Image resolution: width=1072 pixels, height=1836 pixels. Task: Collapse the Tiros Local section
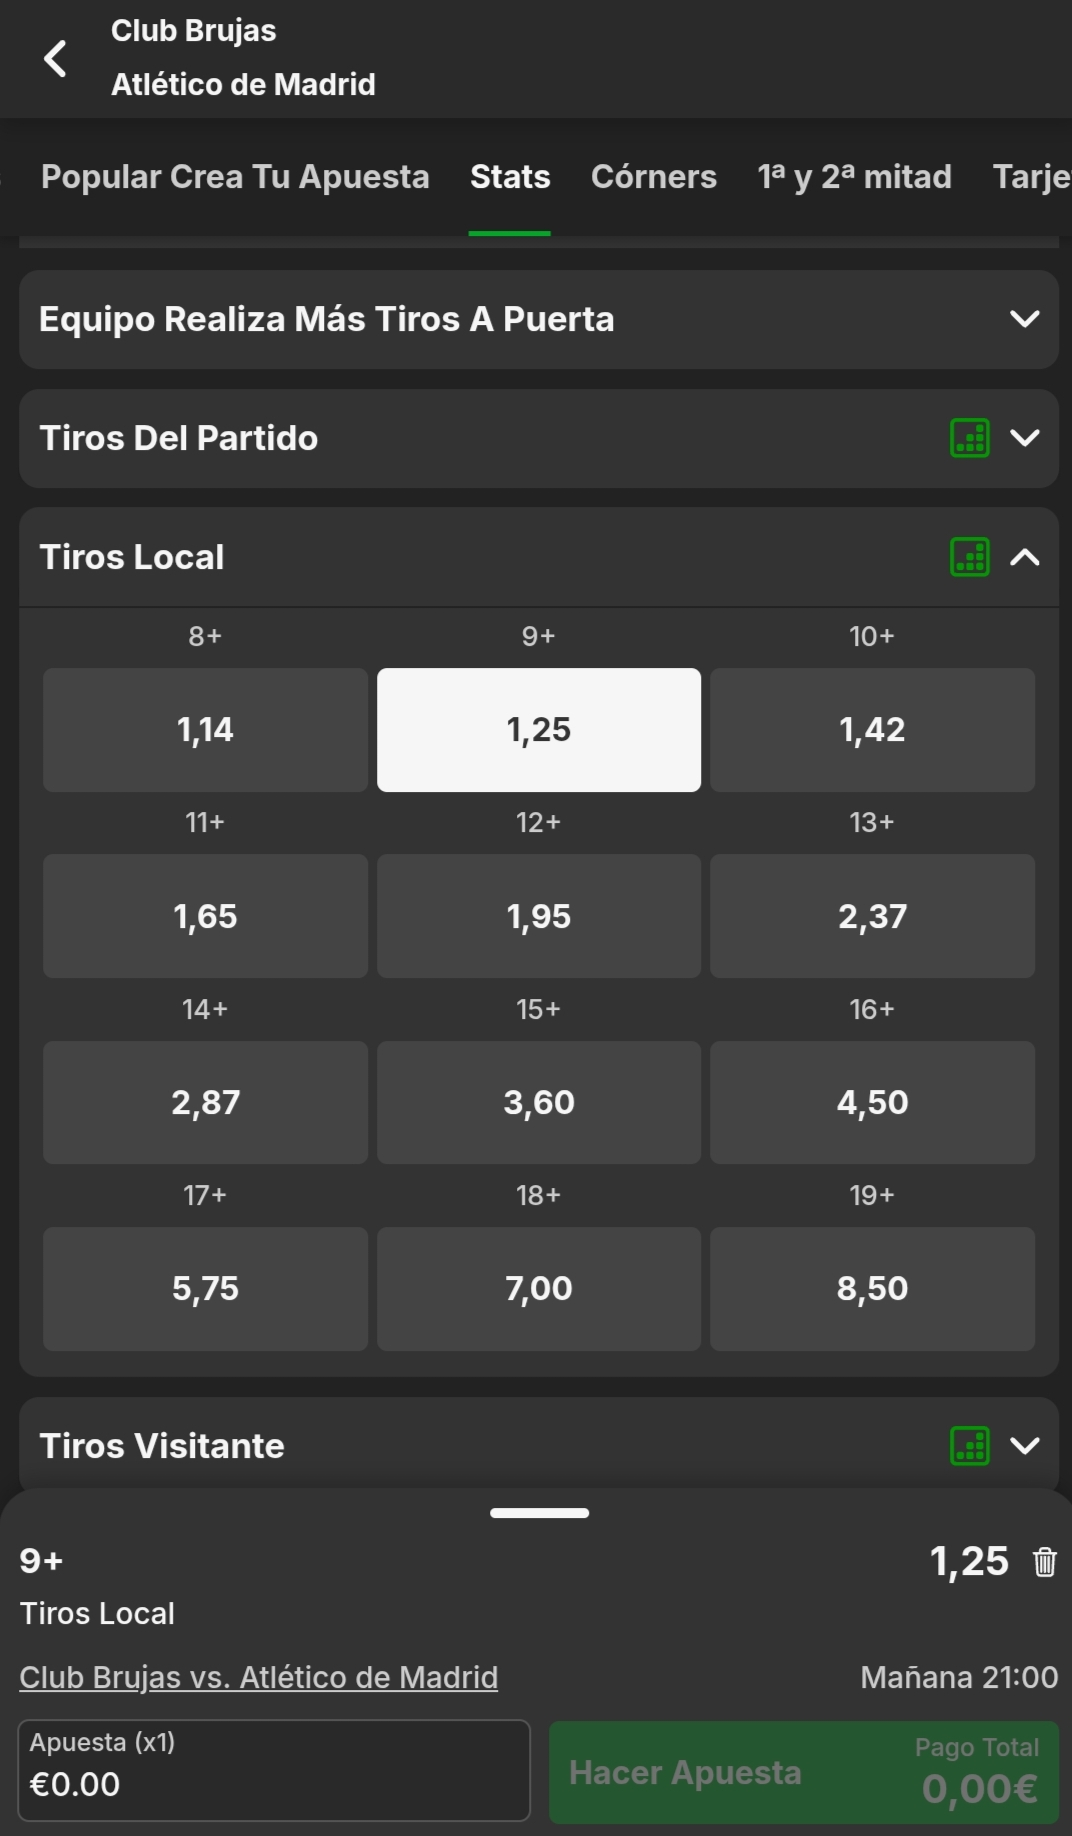1025,557
